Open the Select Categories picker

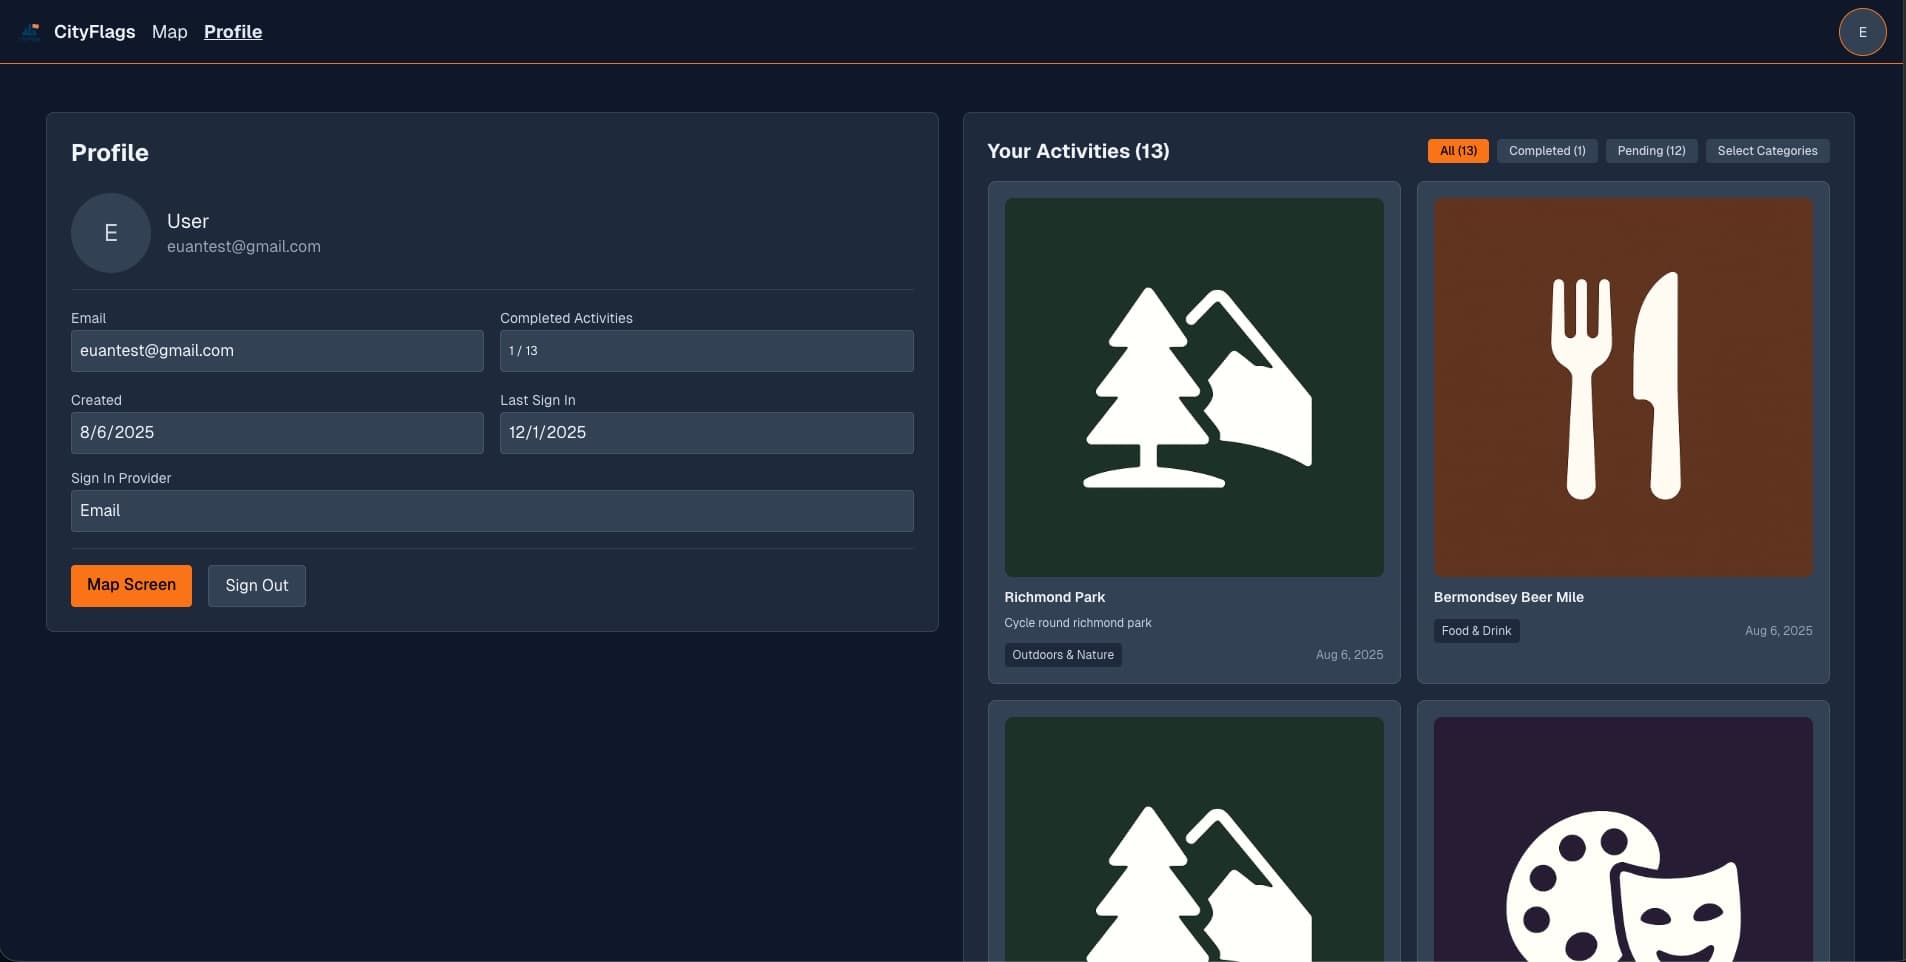click(x=1766, y=150)
